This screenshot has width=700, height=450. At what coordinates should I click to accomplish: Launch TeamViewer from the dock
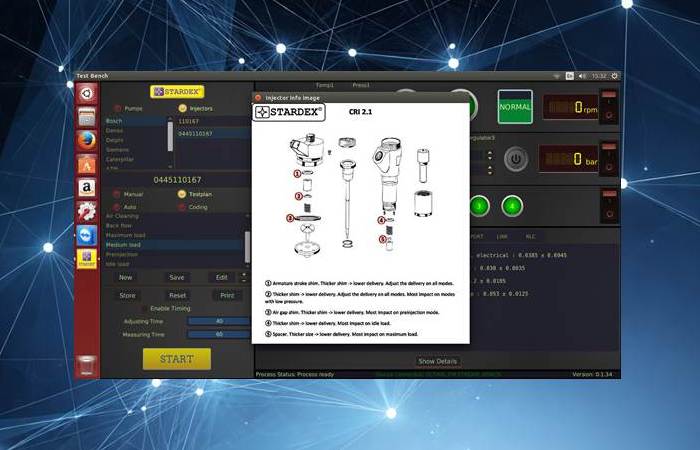point(86,234)
